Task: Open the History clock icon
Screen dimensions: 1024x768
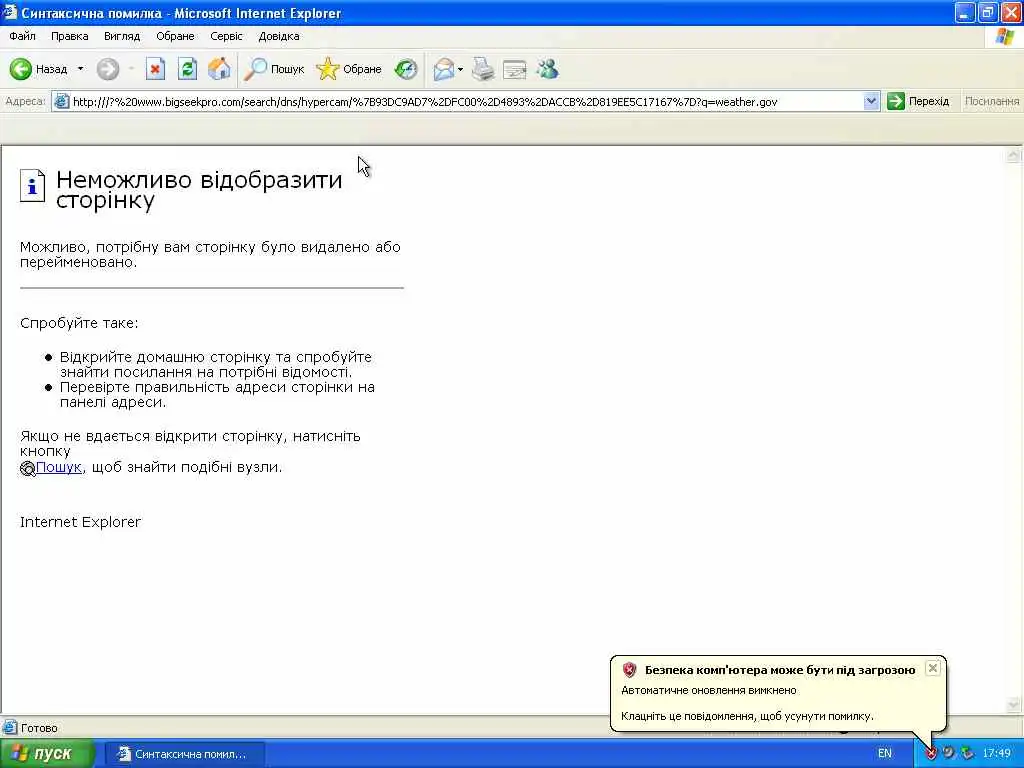Action: click(406, 69)
